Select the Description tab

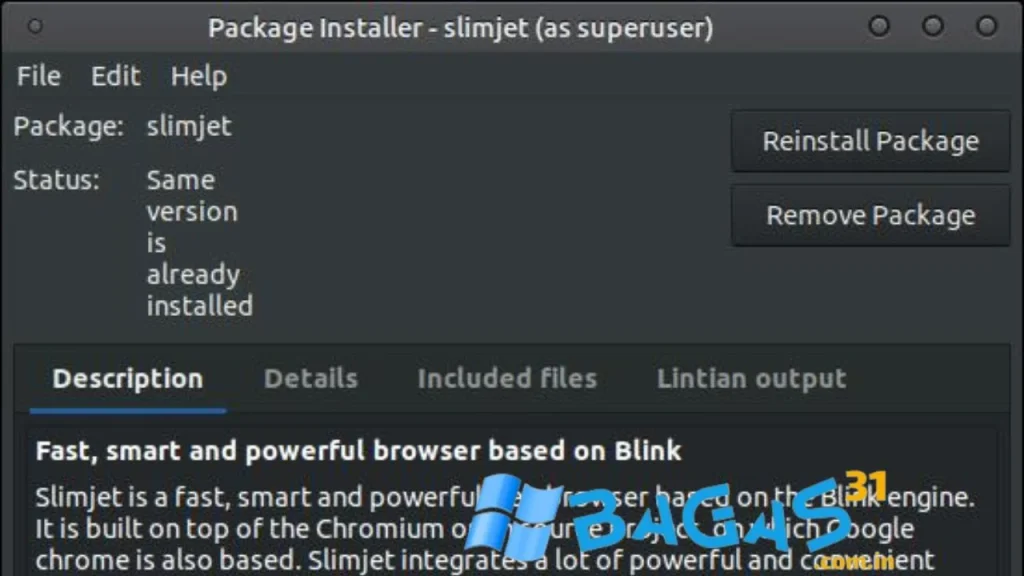pyautogui.click(x=128, y=379)
